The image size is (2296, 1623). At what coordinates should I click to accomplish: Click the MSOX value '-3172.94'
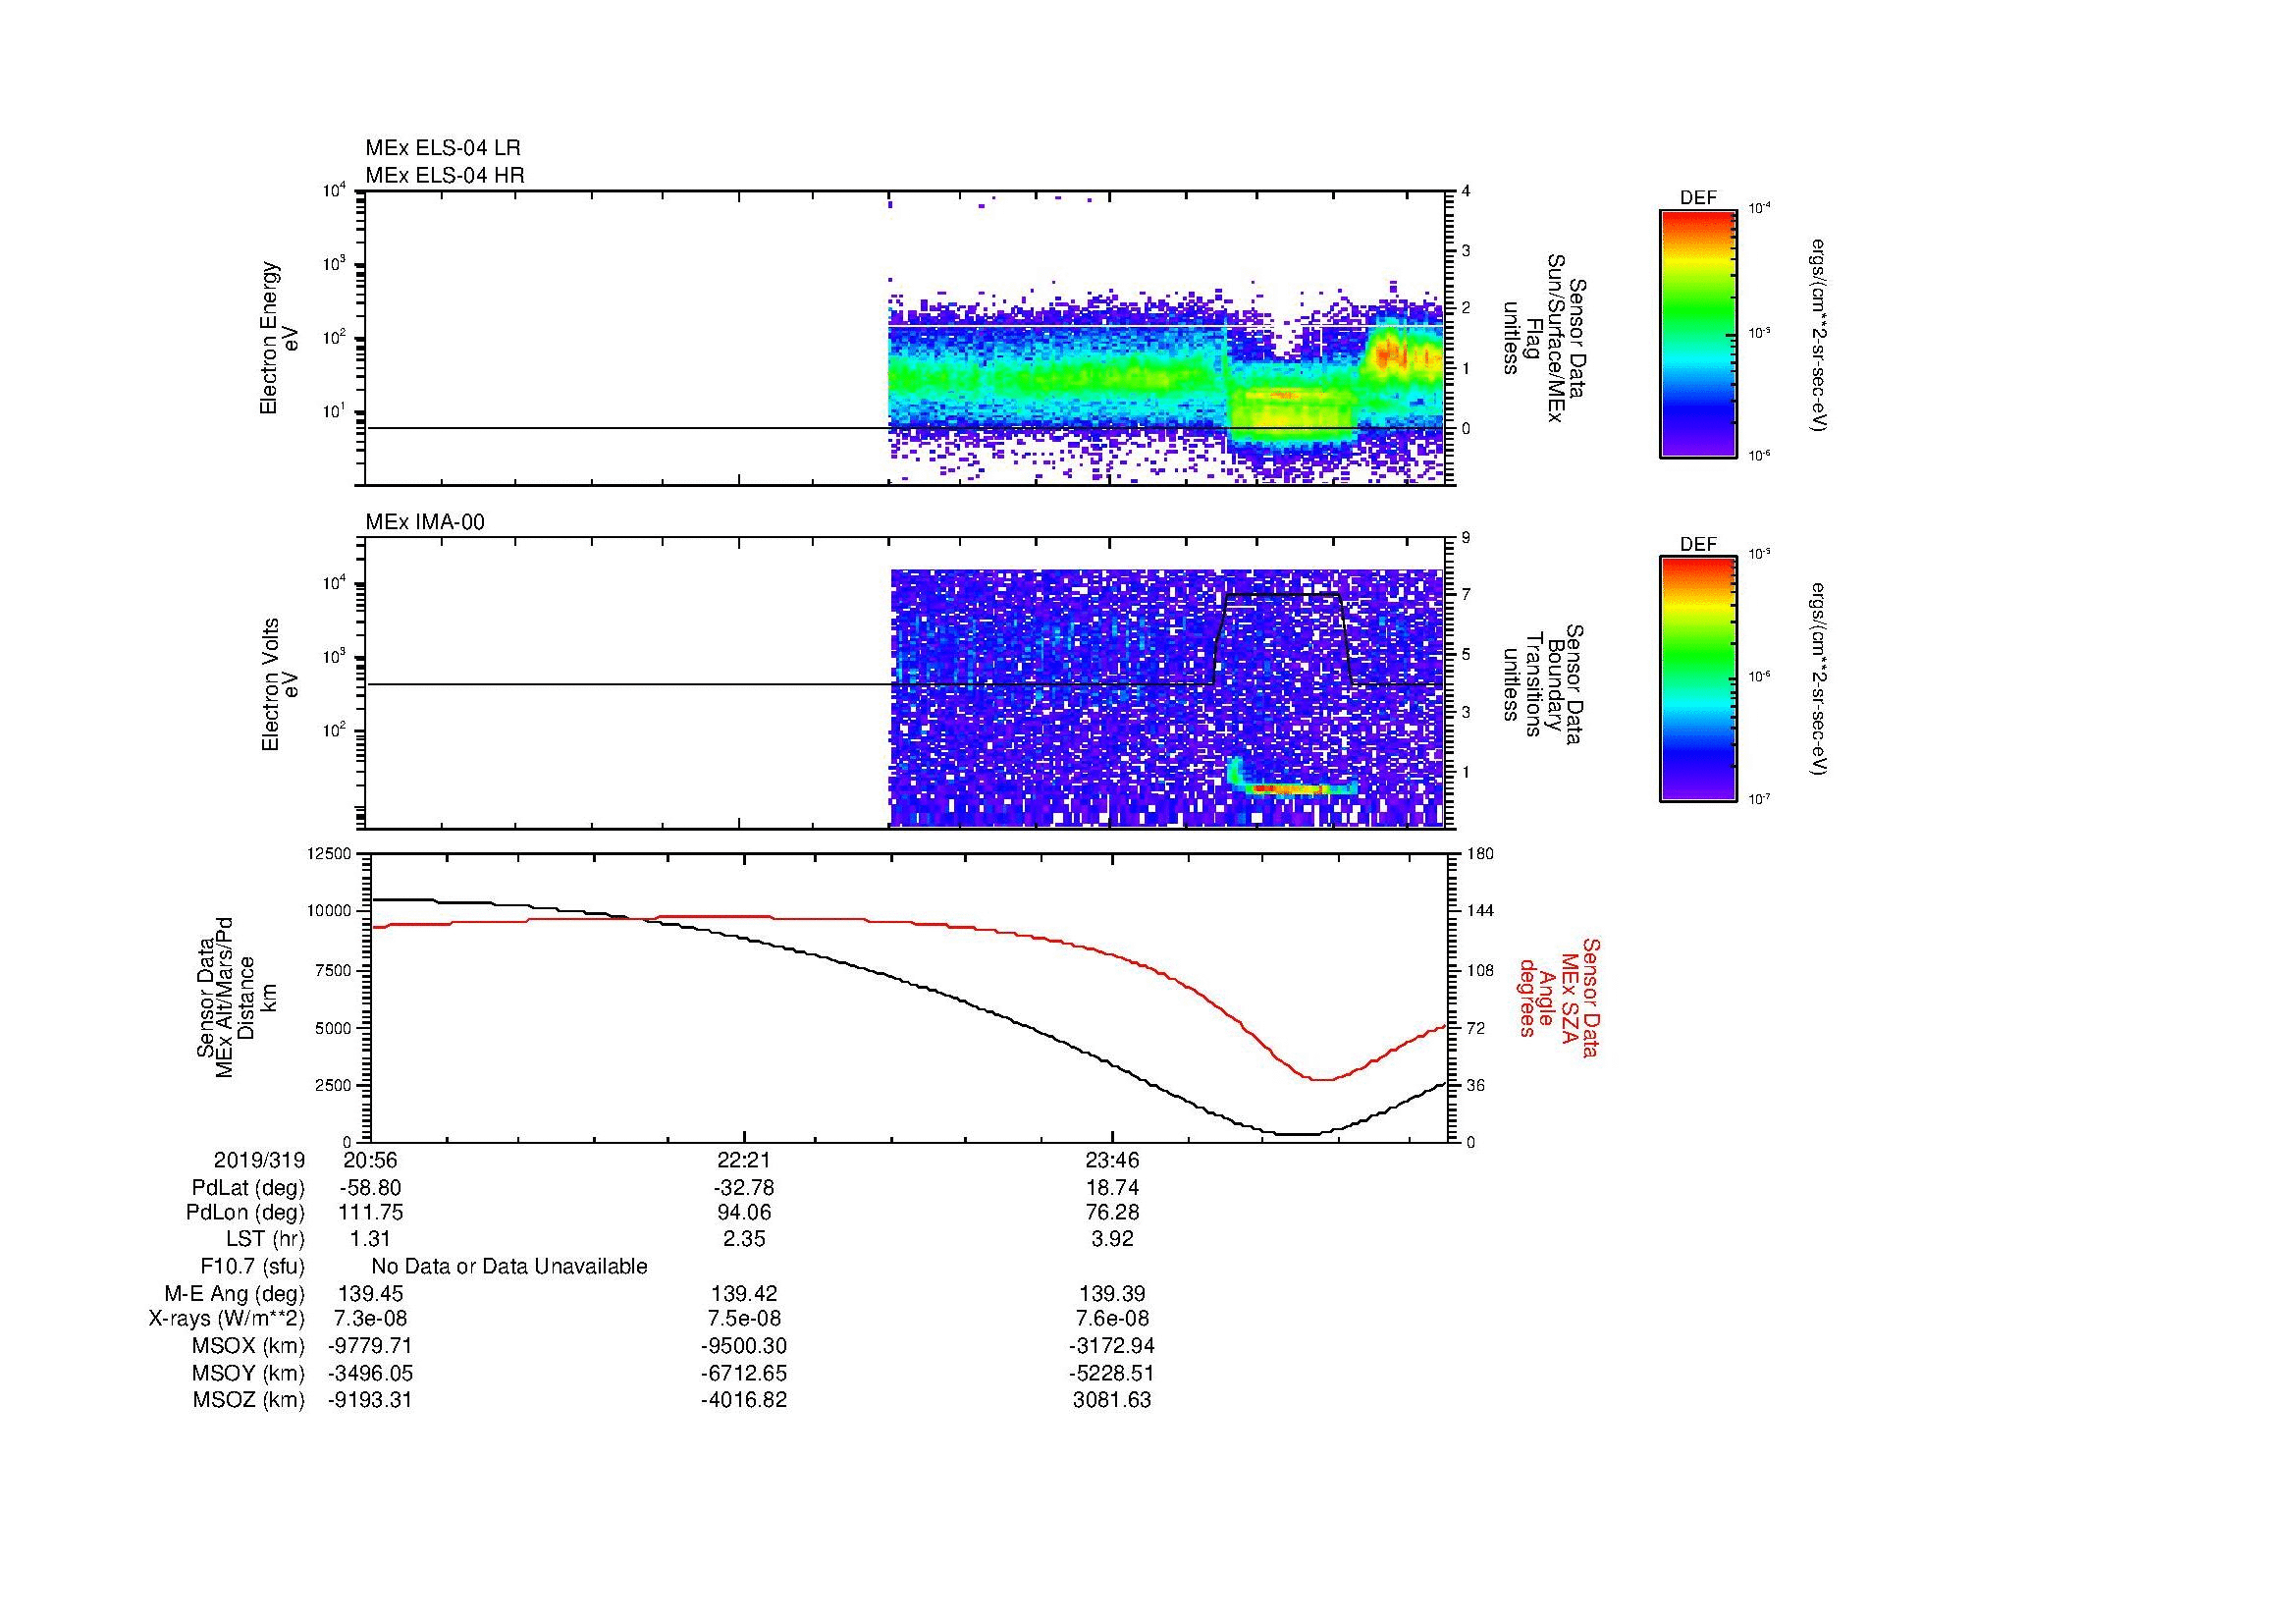click(x=1112, y=1346)
